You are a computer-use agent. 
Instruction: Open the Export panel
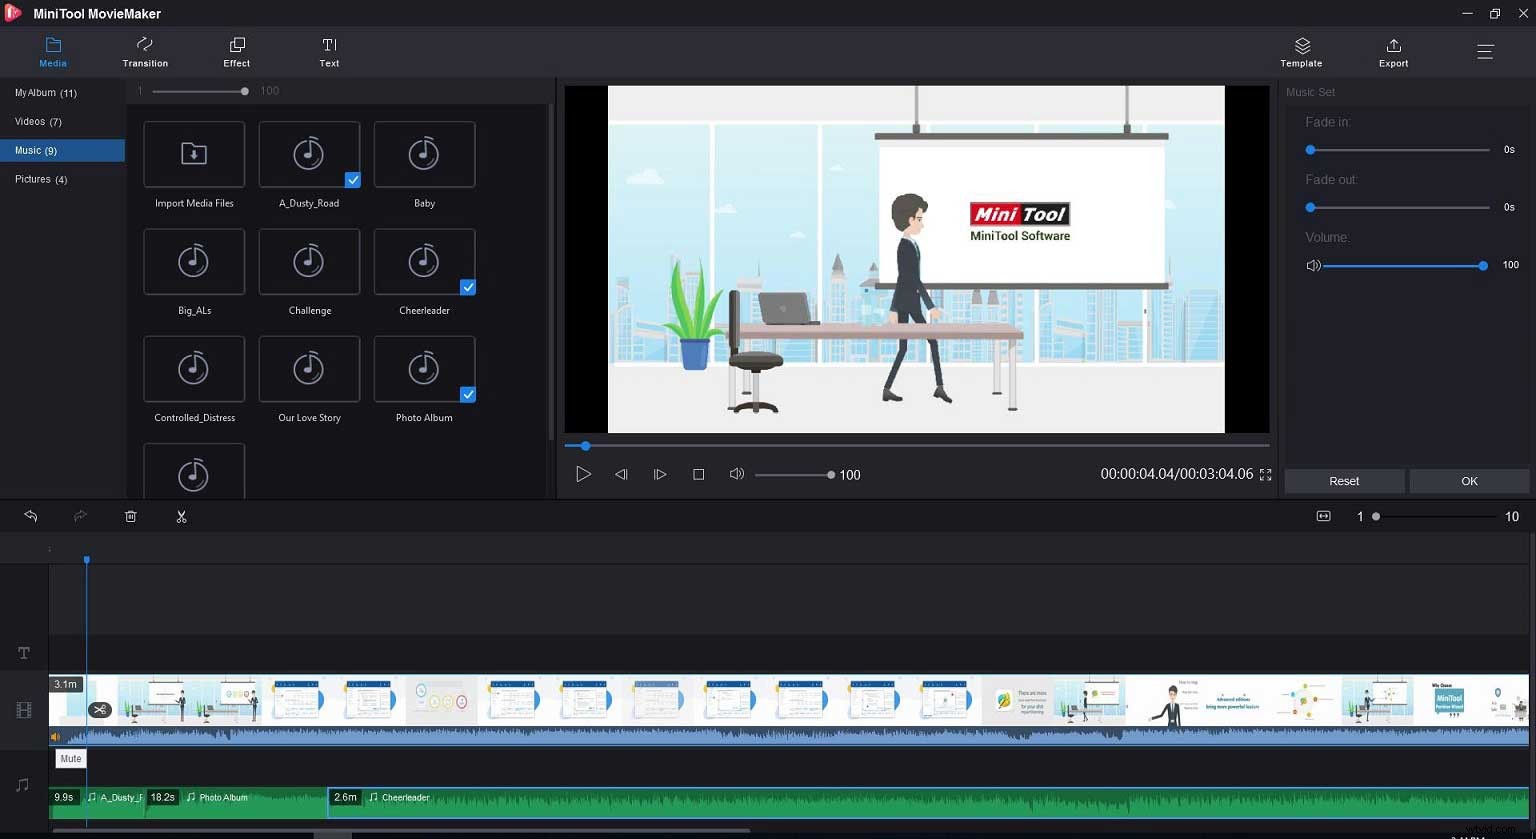coord(1393,51)
